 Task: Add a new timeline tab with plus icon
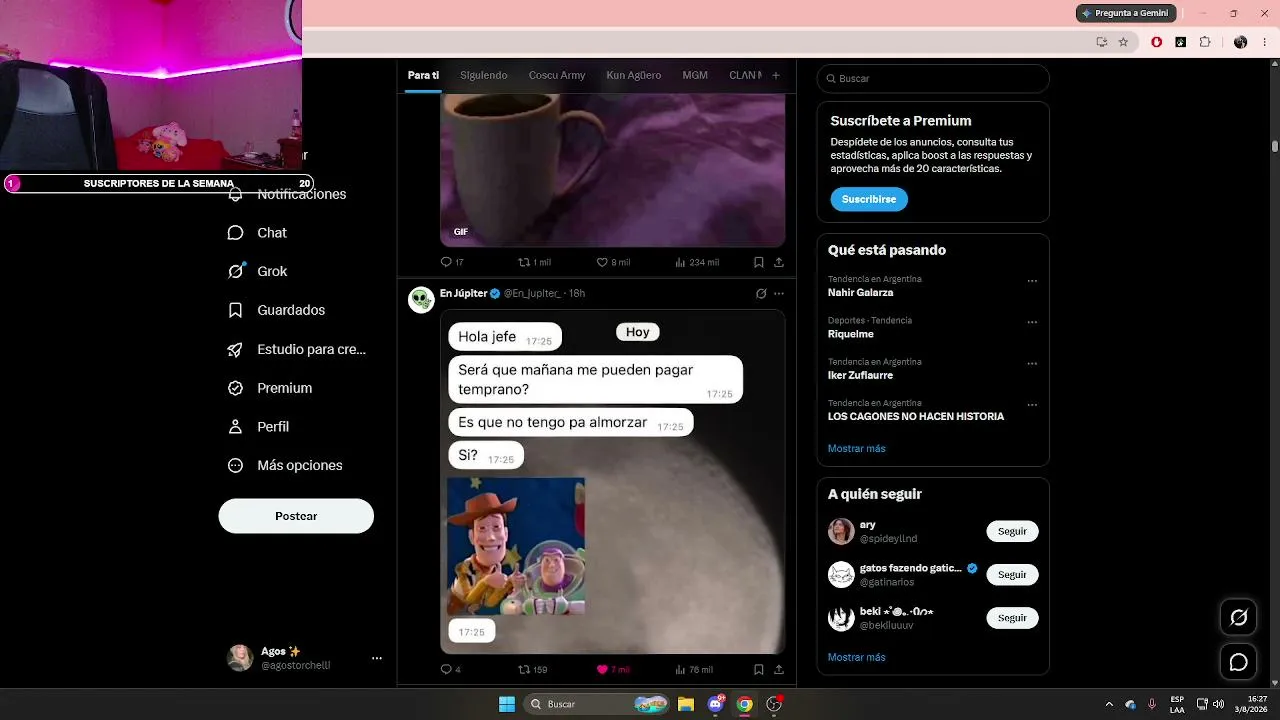pyautogui.click(x=775, y=75)
